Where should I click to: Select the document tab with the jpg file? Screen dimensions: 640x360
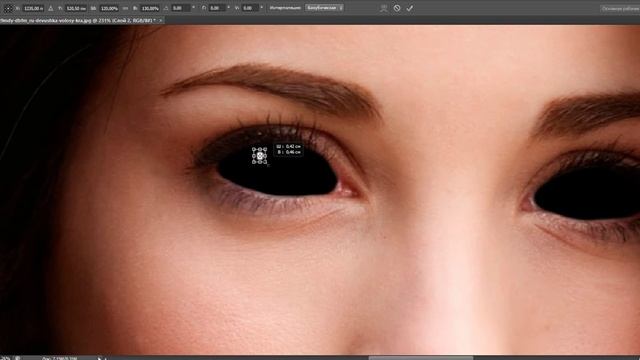[x=78, y=20]
